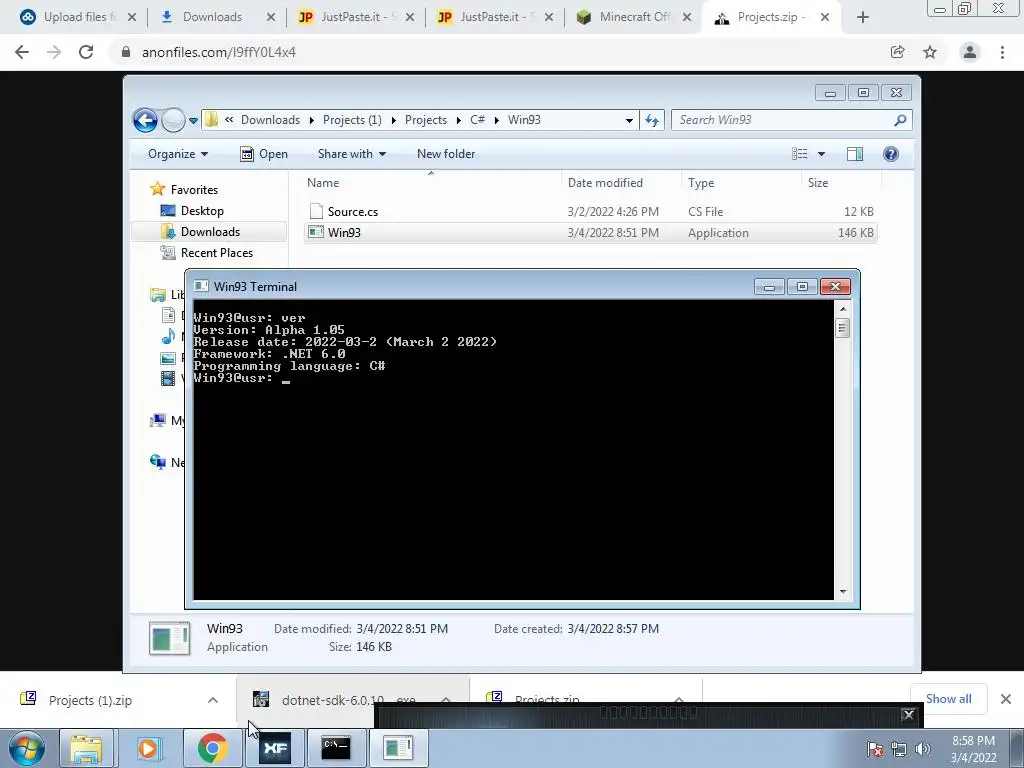Show all downloads
Screen dimensions: 1024x768
click(948, 699)
